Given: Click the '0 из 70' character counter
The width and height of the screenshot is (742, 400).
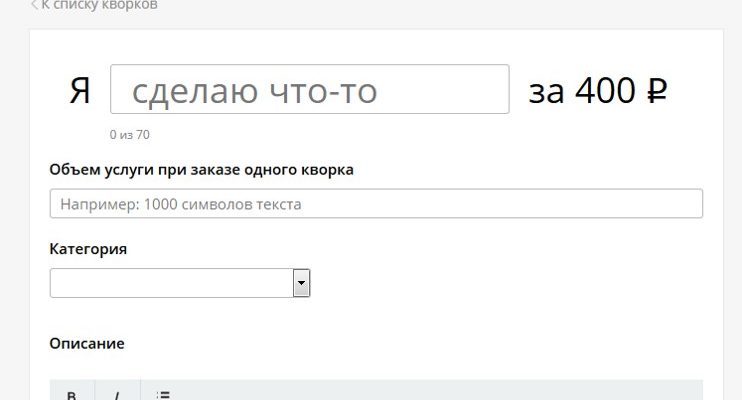Looking at the screenshot, I should pyautogui.click(x=130, y=134).
